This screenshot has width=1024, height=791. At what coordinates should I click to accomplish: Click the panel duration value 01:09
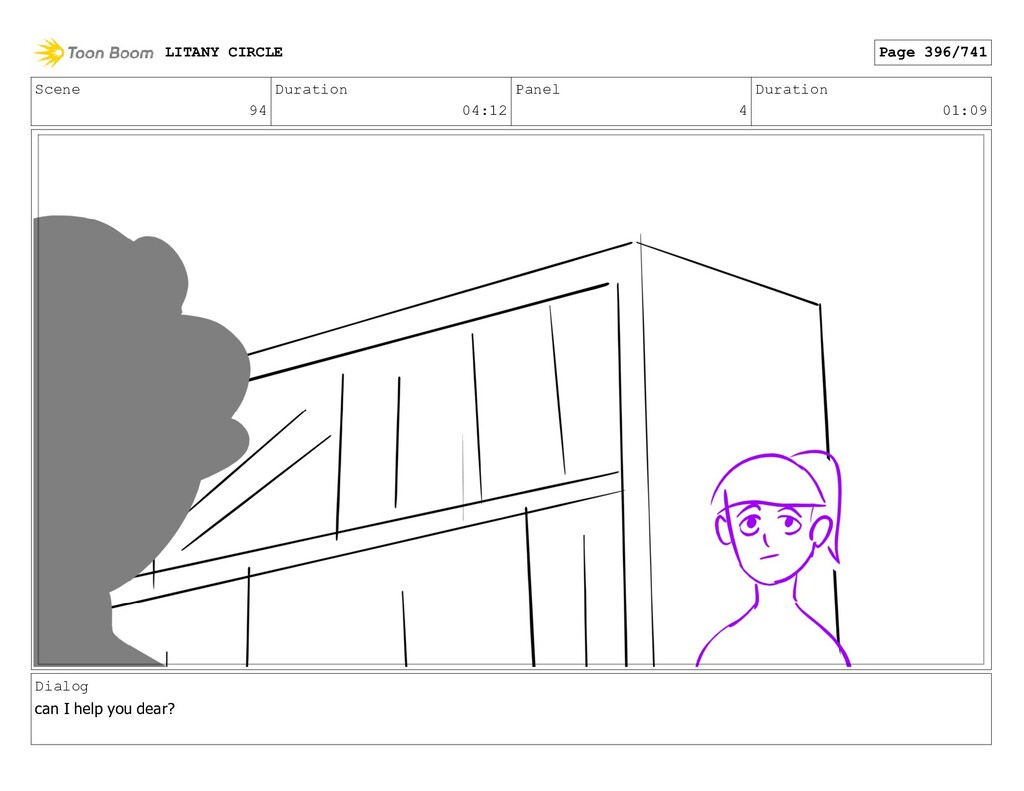965,110
